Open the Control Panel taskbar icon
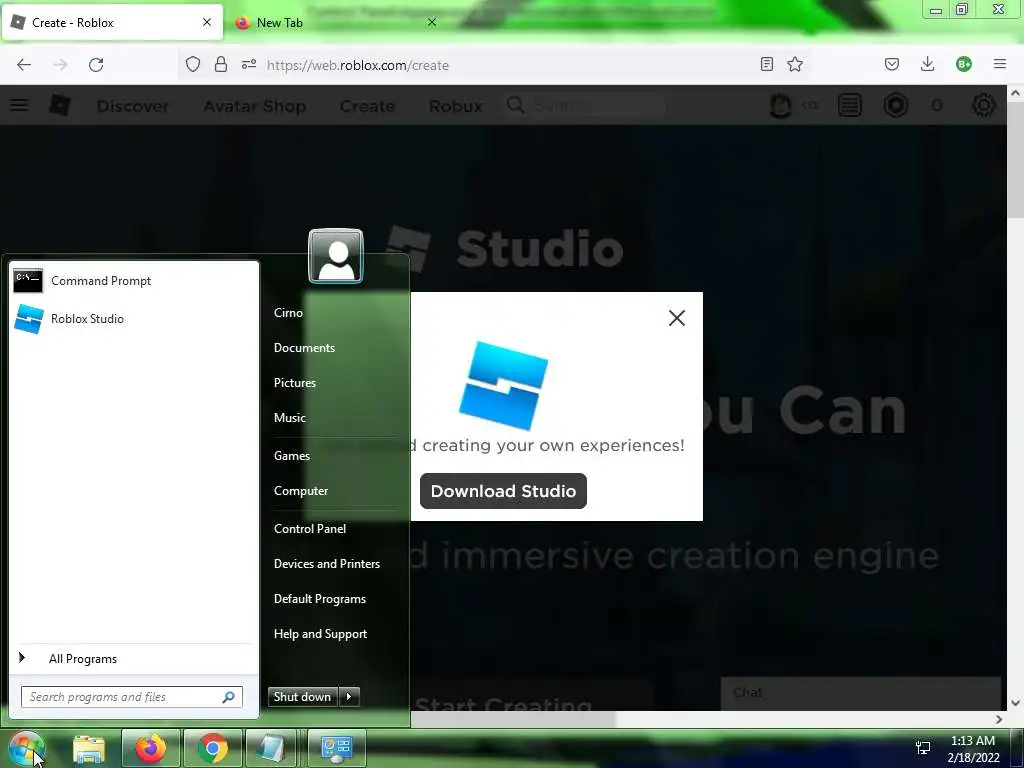The height and width of the screenshot is (768, 1024). click(337, 748)
